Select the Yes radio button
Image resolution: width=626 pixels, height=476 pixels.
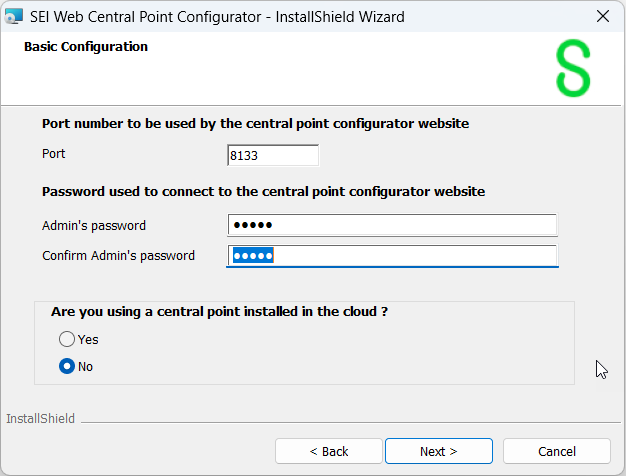click(67, 339)
